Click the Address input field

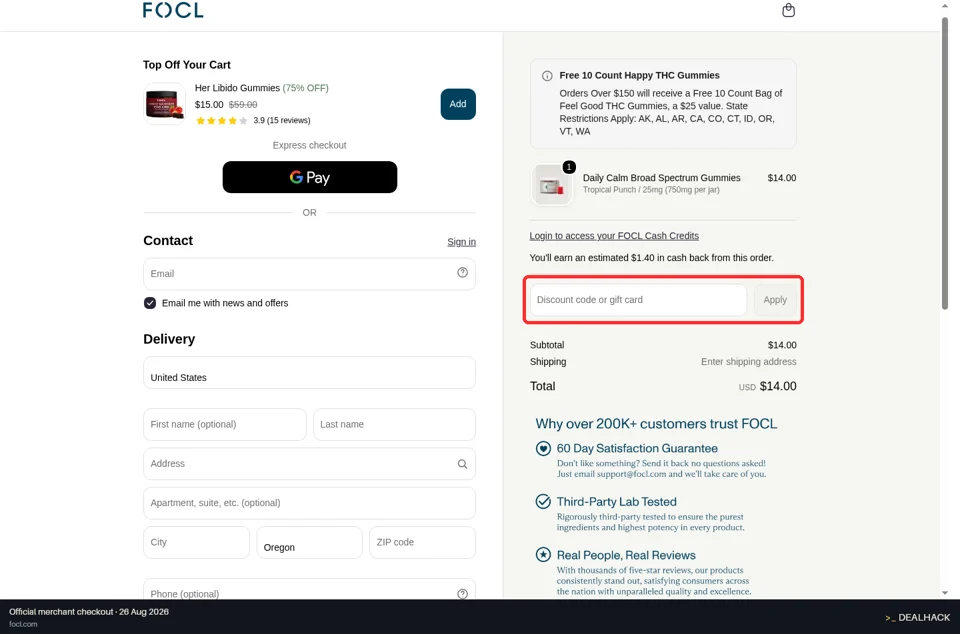point(309,464)
